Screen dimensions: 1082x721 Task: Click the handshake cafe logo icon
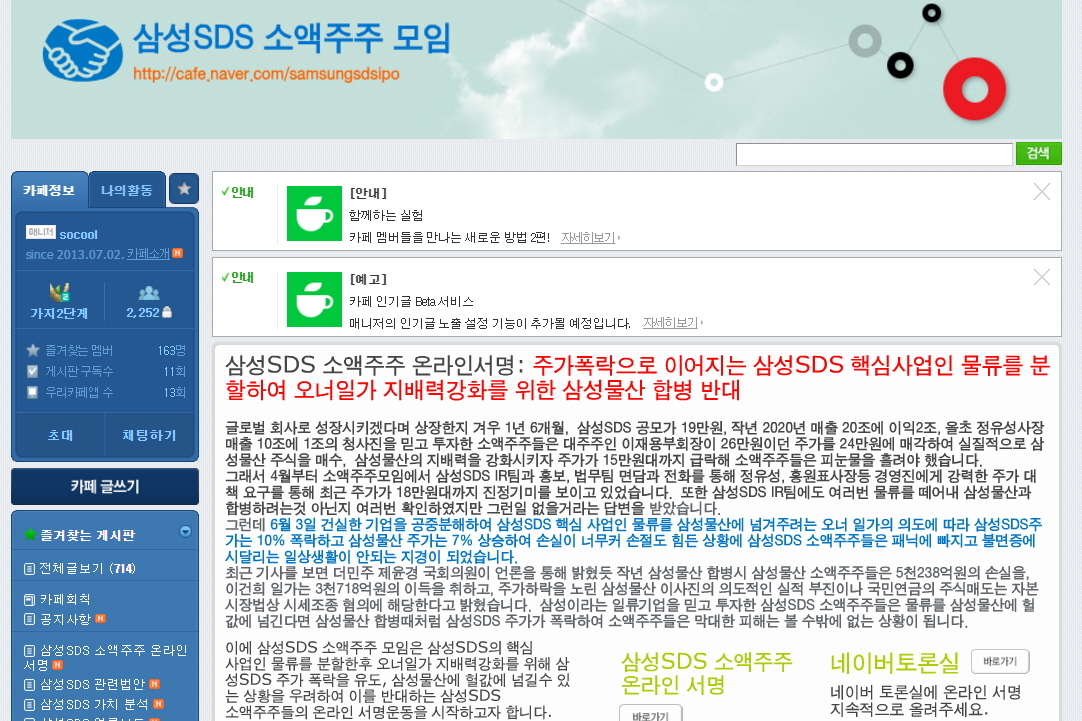[82, 50]
